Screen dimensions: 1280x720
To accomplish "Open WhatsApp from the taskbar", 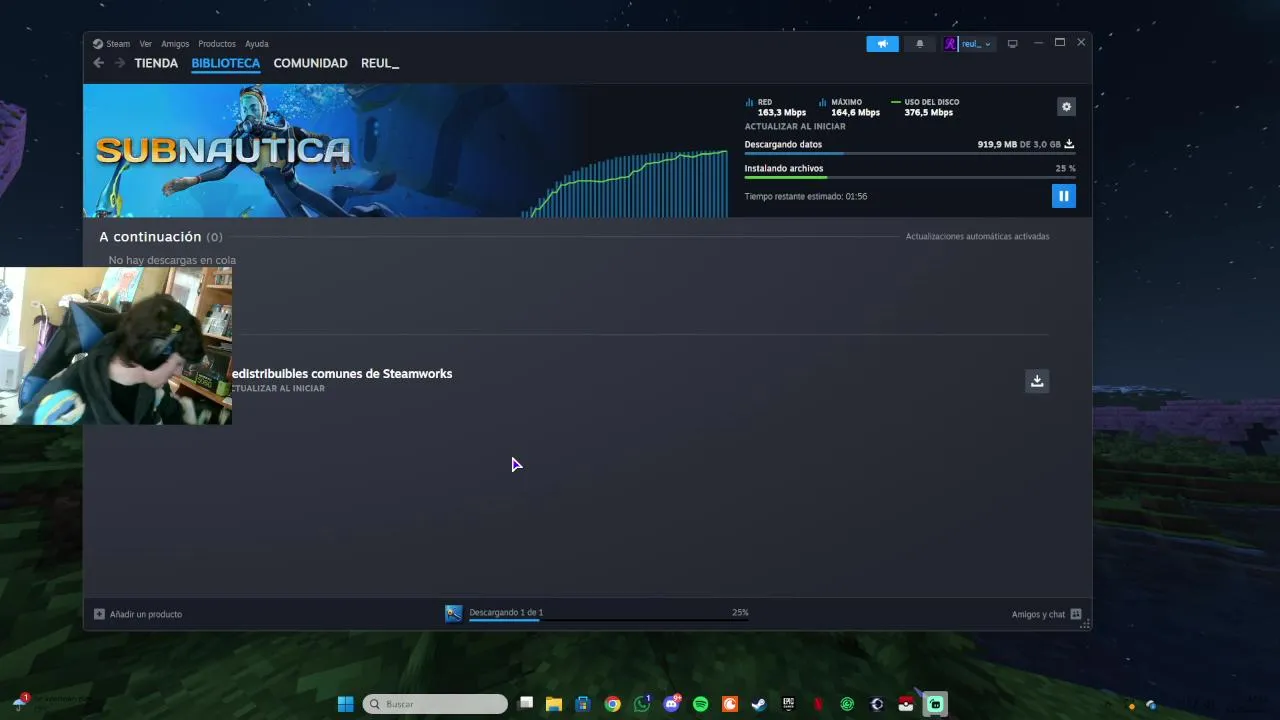I will pos(642,704).
